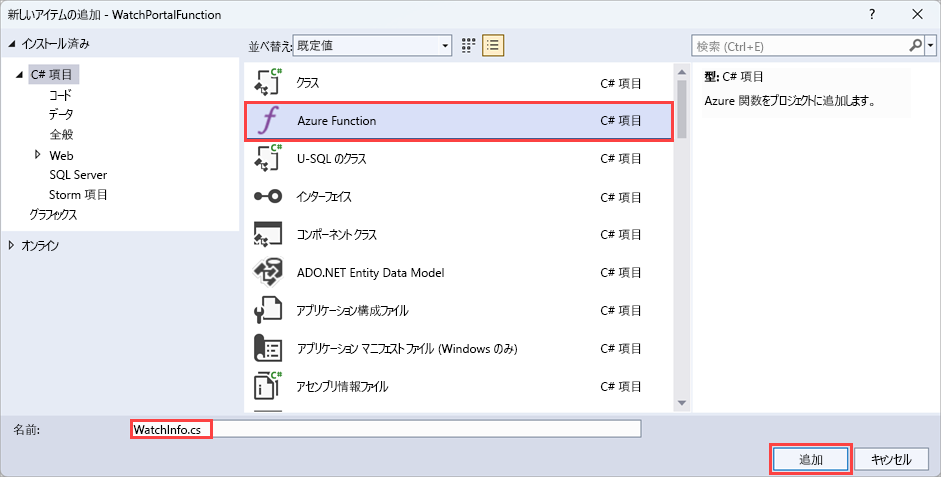Click the インターフェイス template icon
This screenshot has height=477, width=941.
tap(268, 196)
